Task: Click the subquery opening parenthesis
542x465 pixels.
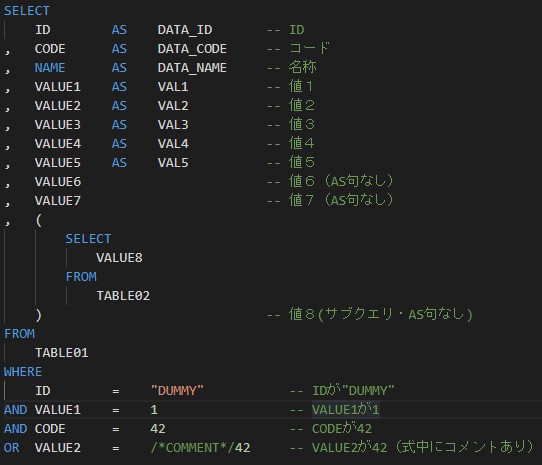Action: (39, 220)
